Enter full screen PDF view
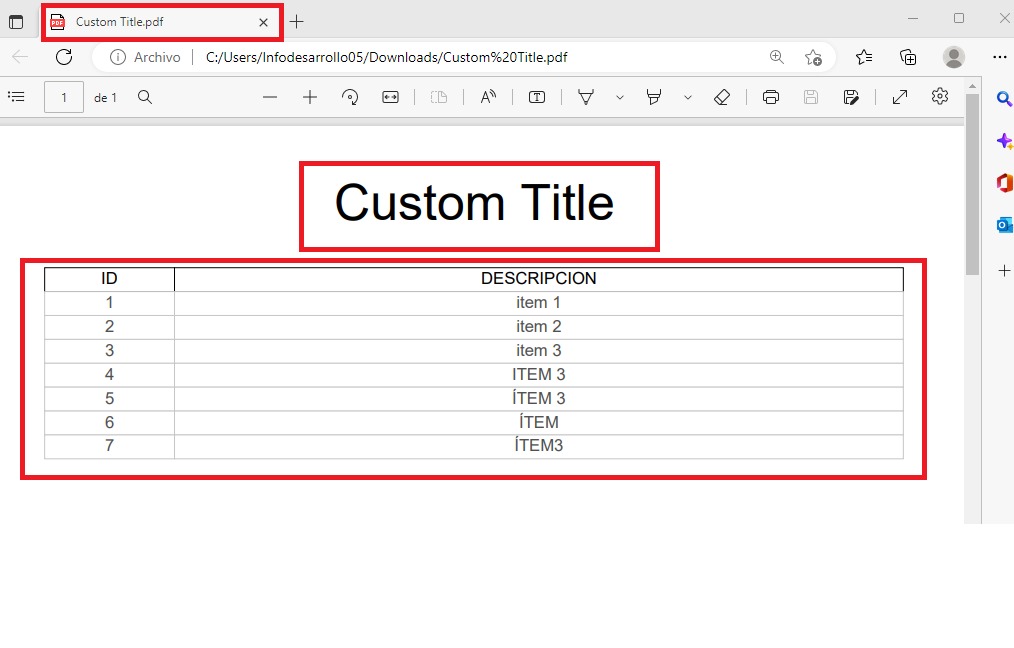1014x648 pixels. coord(900,97)
